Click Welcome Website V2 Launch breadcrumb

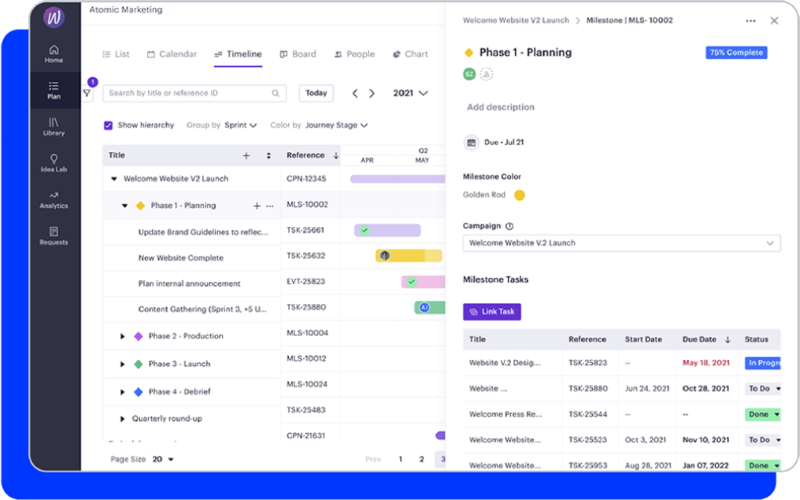tap(516, 20)
